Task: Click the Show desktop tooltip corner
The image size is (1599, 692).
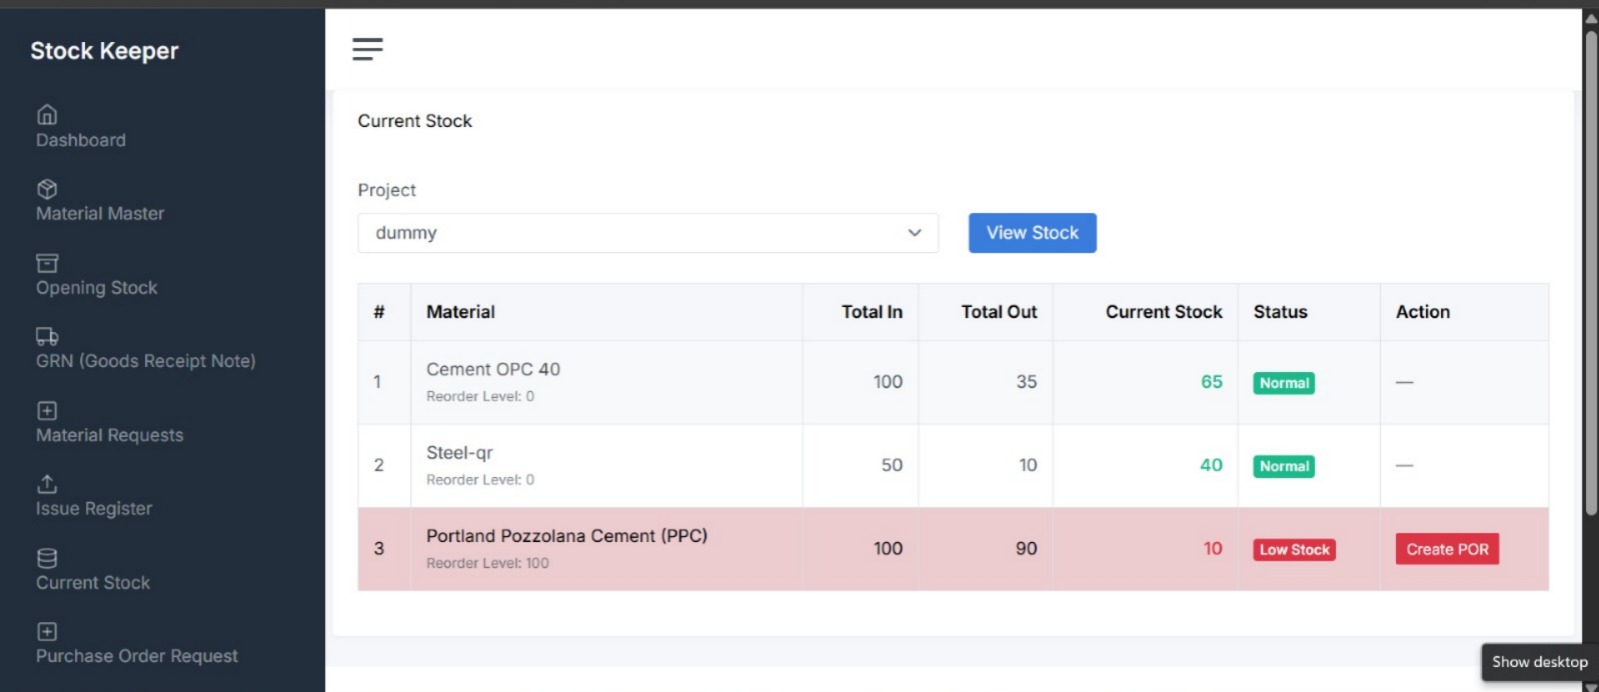Action: tap(1539, 662)
